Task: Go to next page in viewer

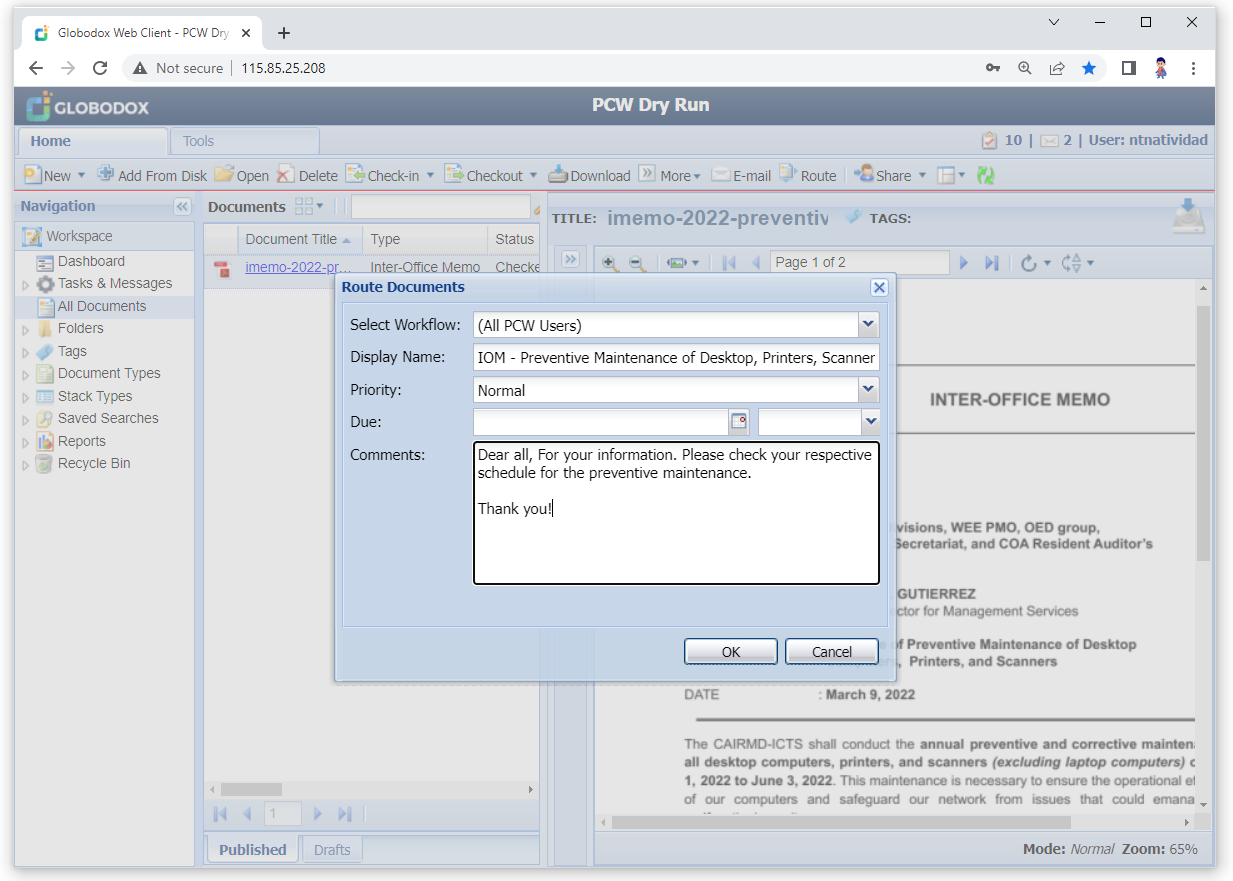Action: (964, 263)
